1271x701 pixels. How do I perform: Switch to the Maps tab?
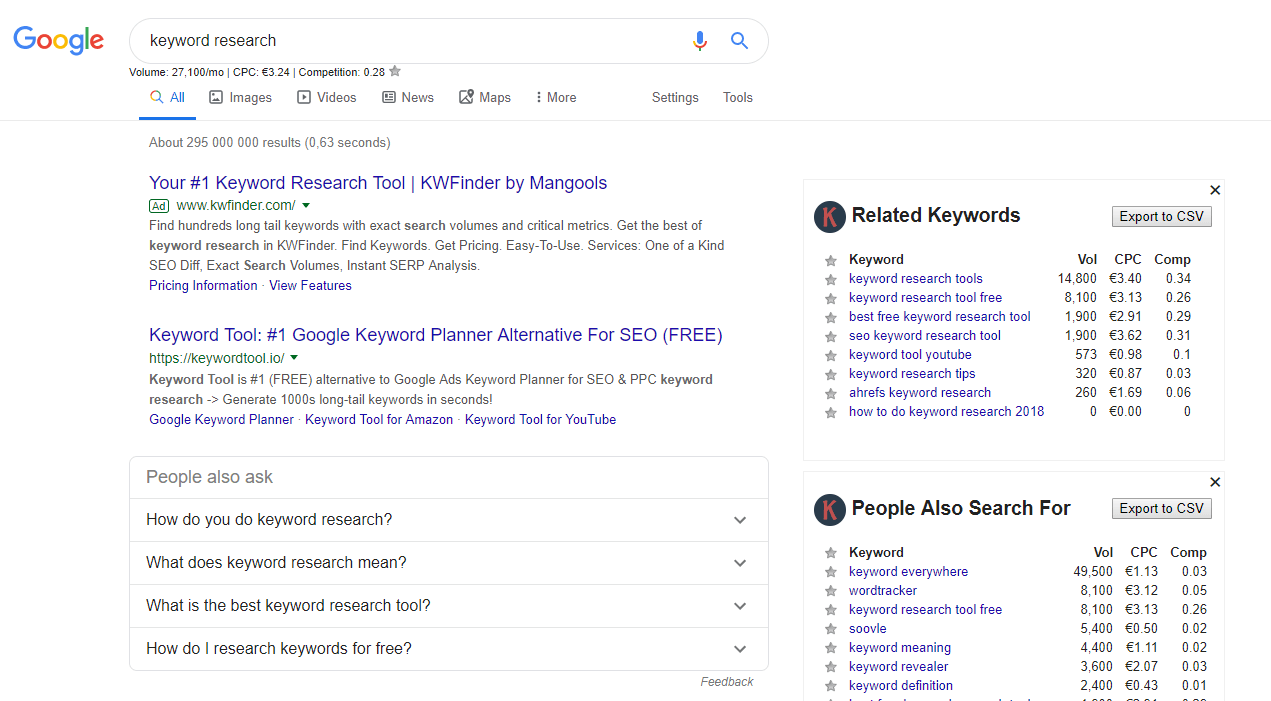485,98
